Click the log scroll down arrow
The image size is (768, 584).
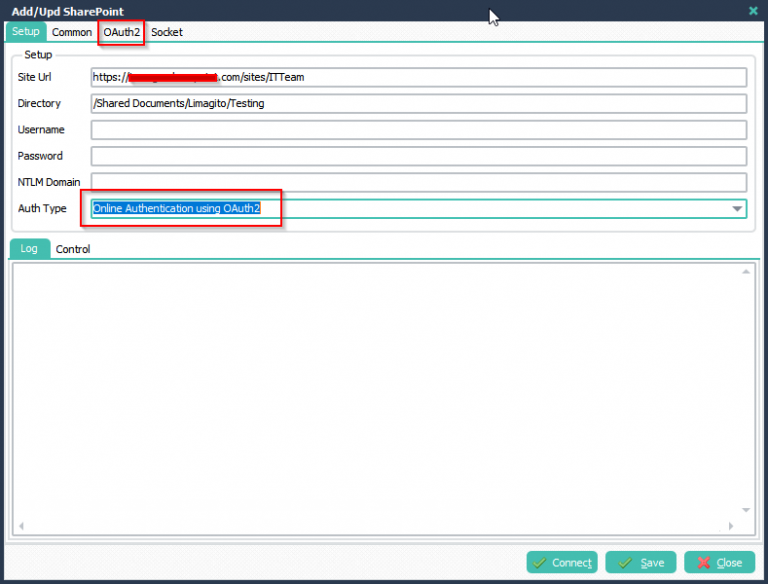point(746,510)
